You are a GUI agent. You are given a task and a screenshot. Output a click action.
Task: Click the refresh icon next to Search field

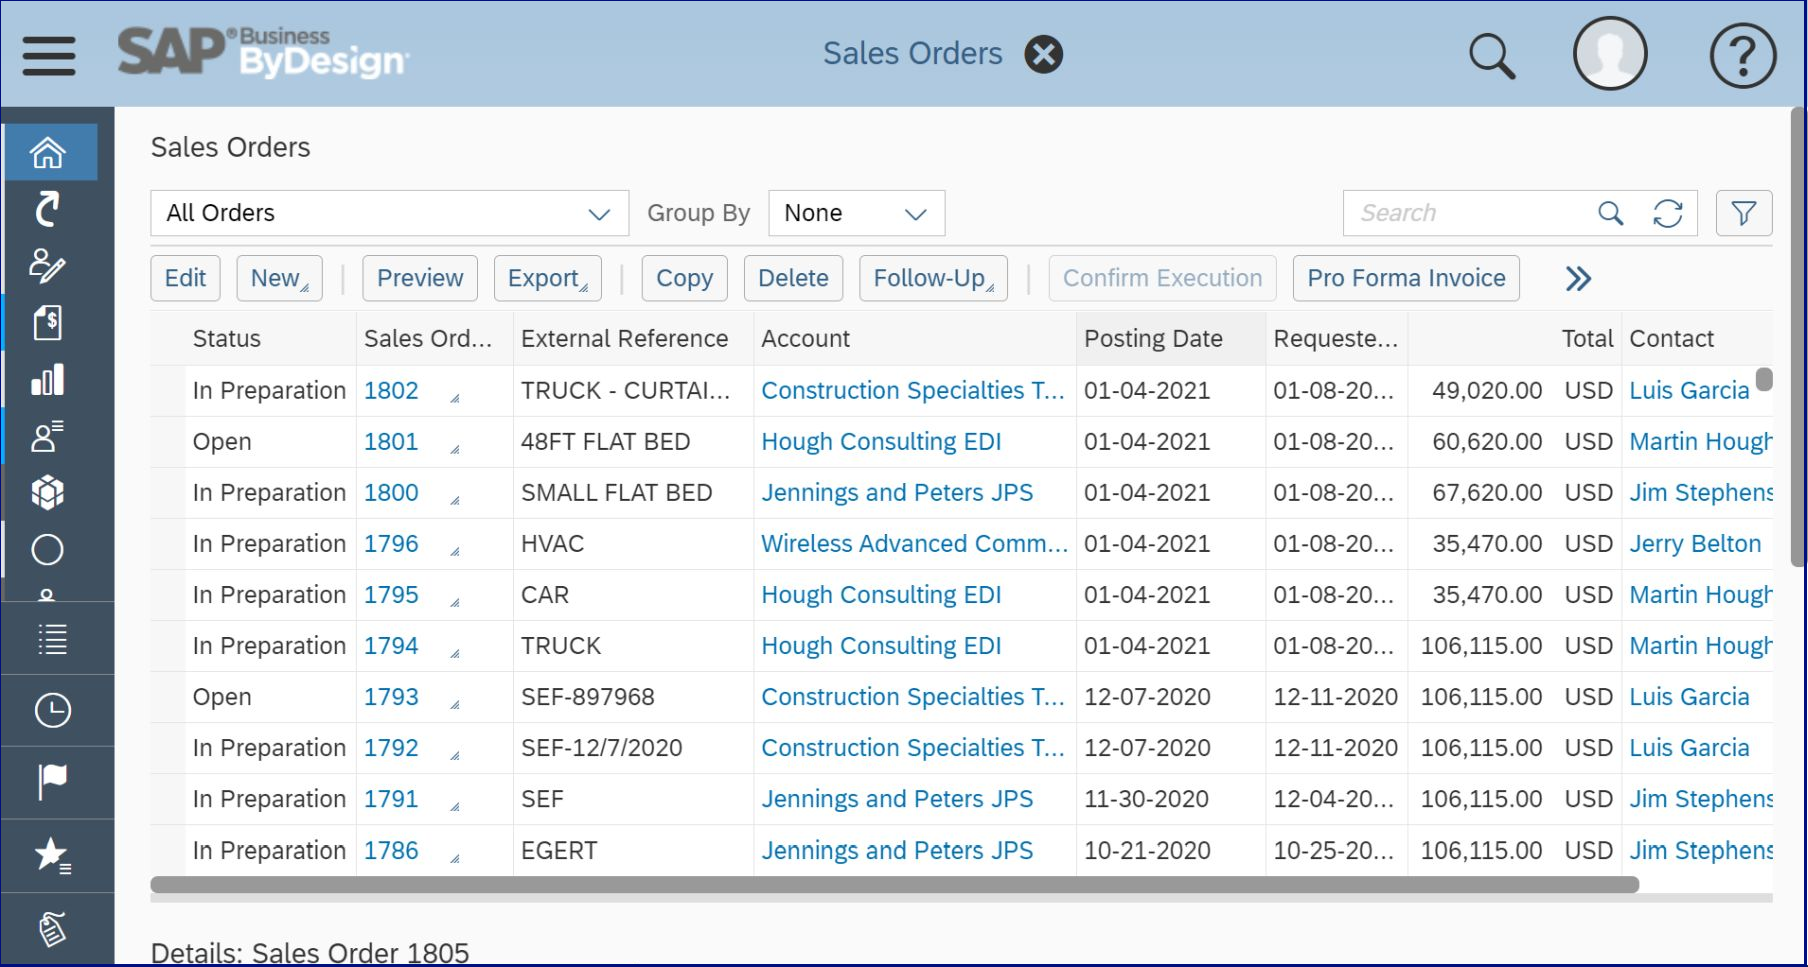1668,212
